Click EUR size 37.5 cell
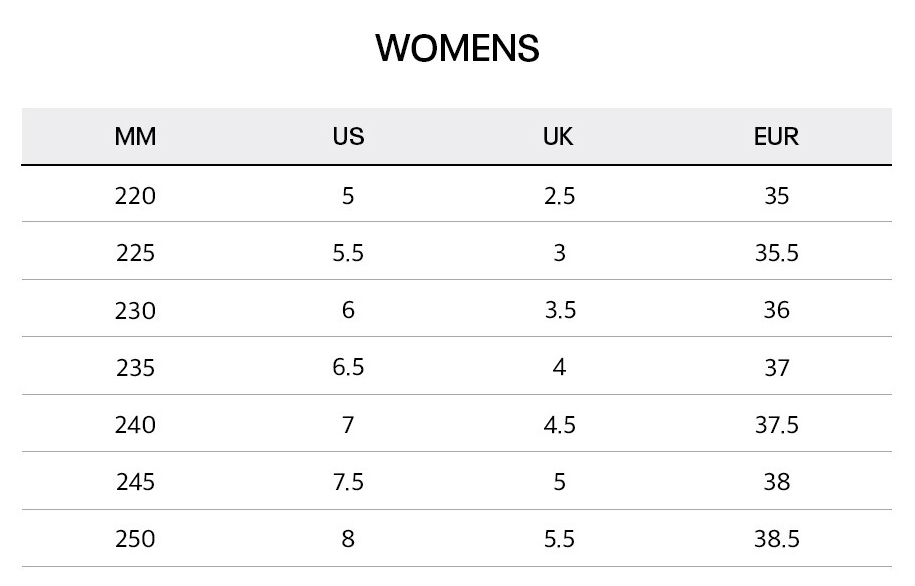 (776, 425)
